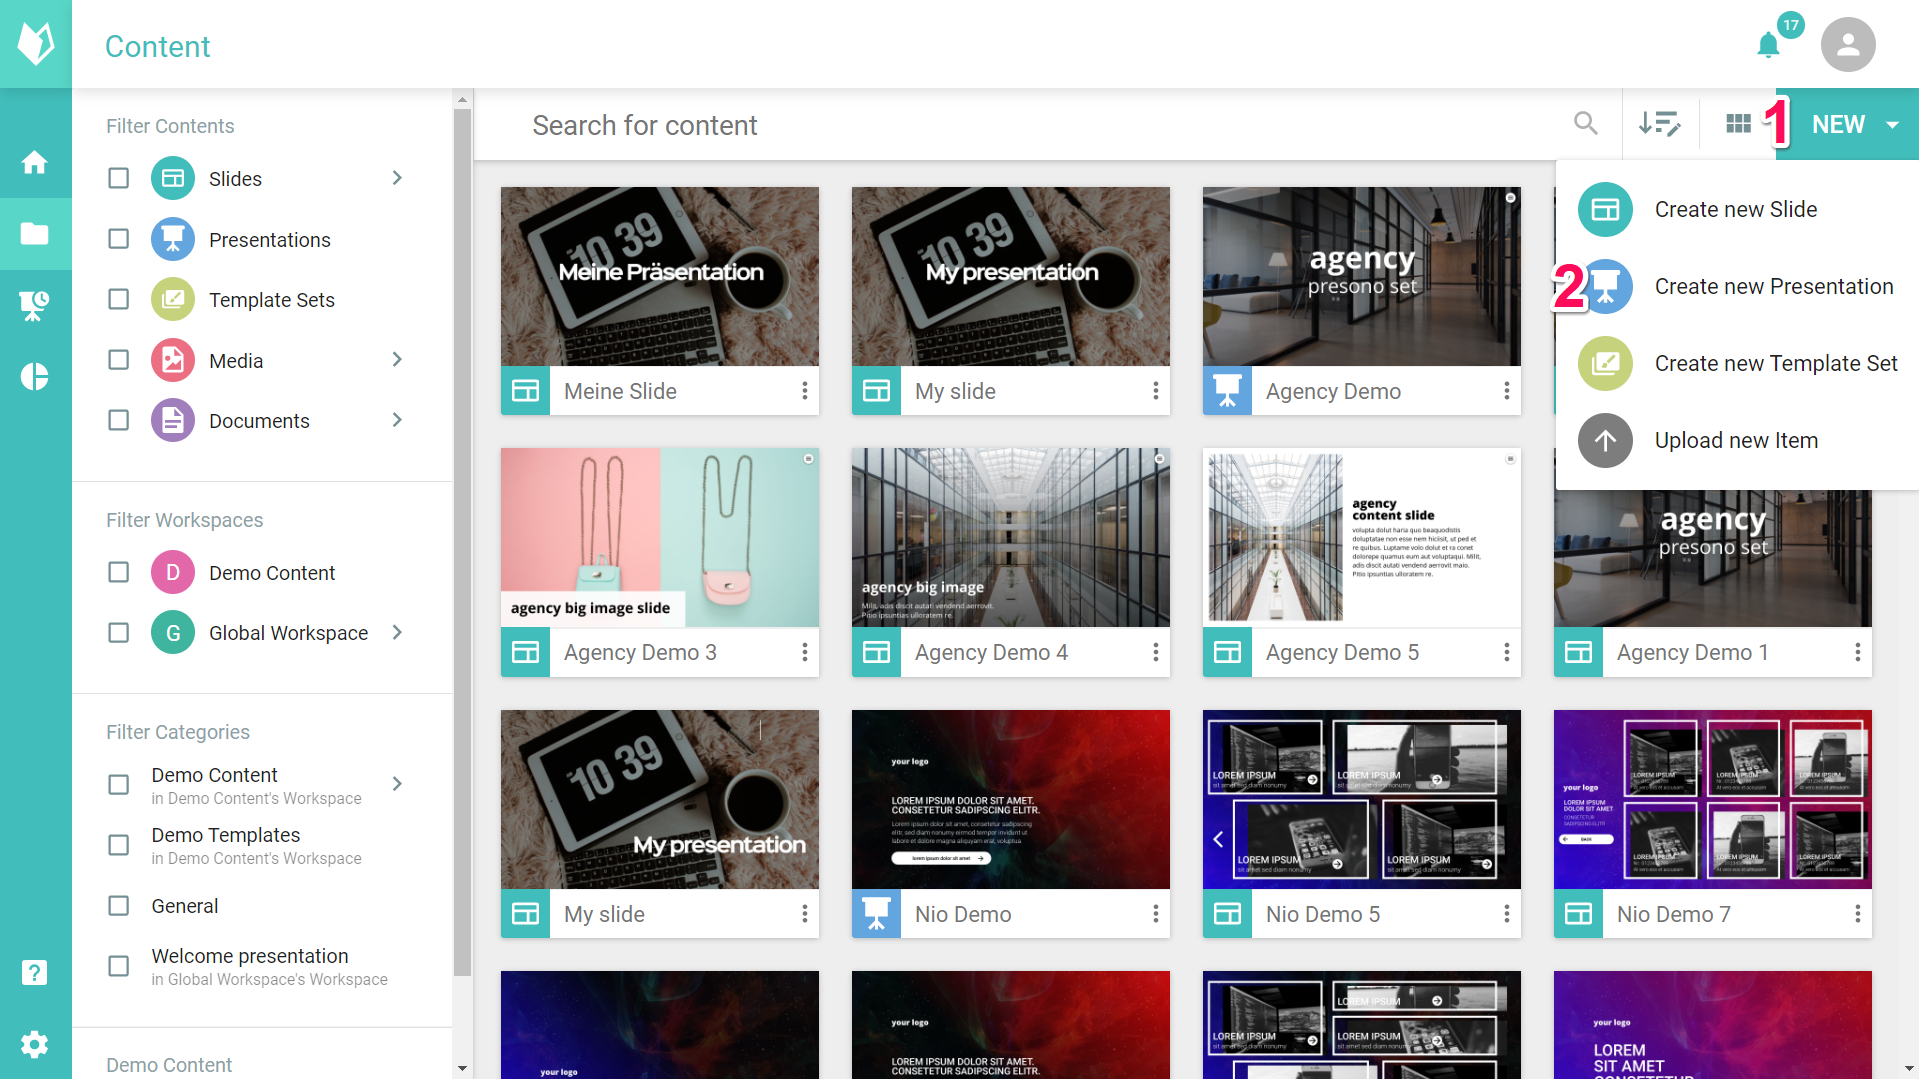Open the analytics pie chart icon

[35, 376]
